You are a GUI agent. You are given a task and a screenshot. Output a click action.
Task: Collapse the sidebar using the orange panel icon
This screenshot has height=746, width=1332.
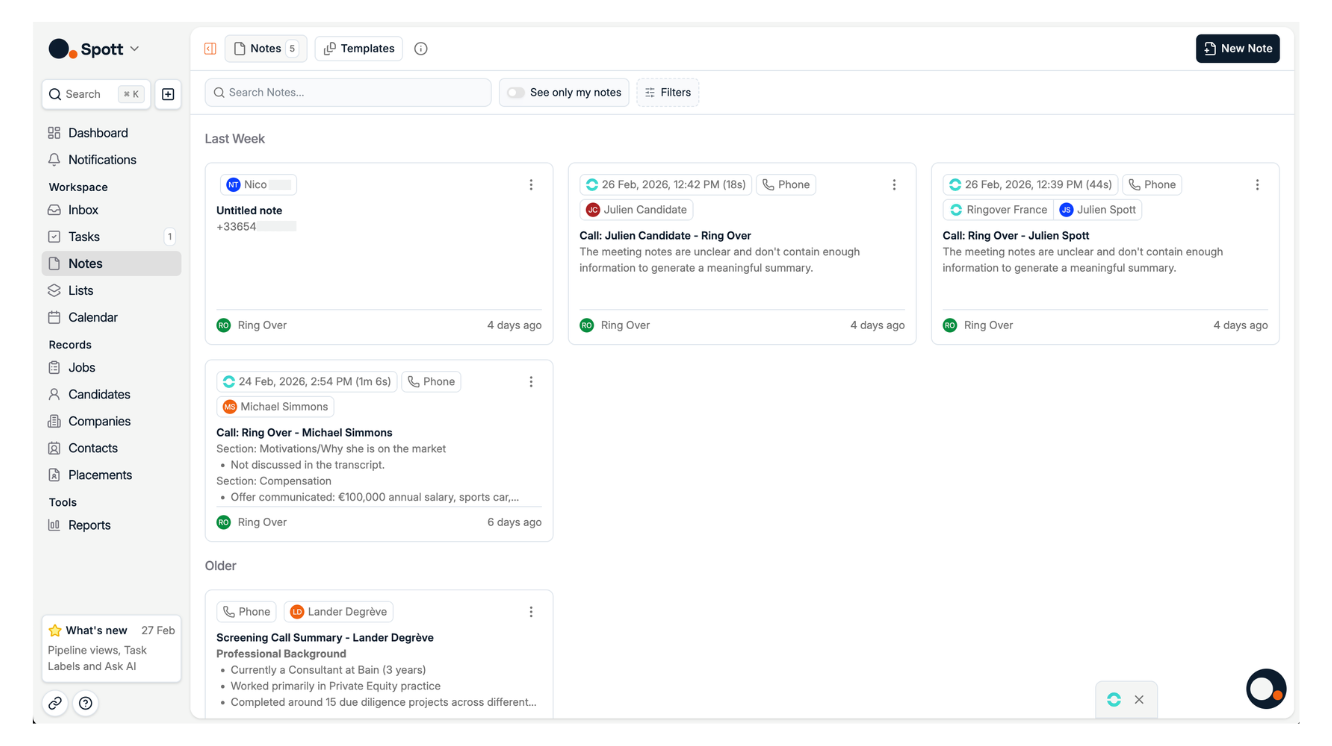click(x=209, y=47)
